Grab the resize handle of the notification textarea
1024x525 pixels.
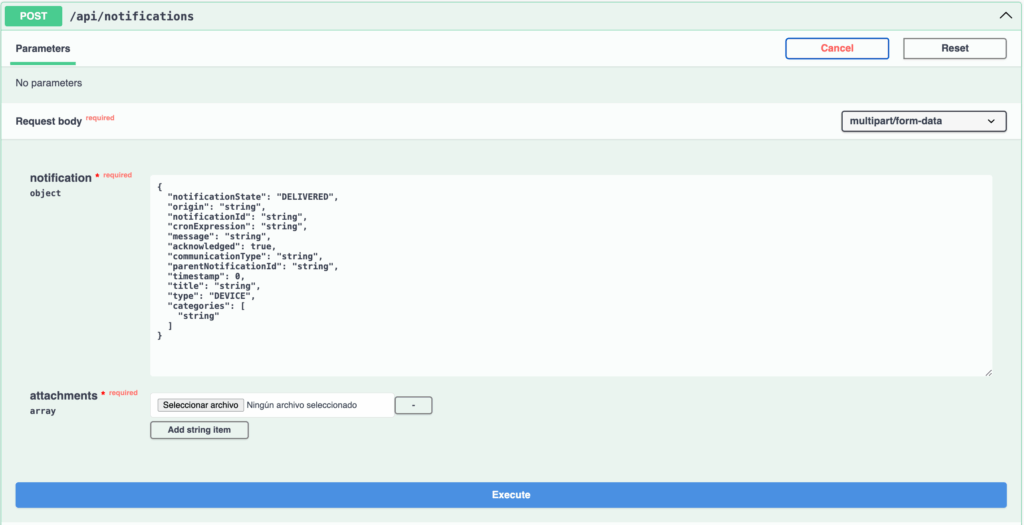[988, 372]
